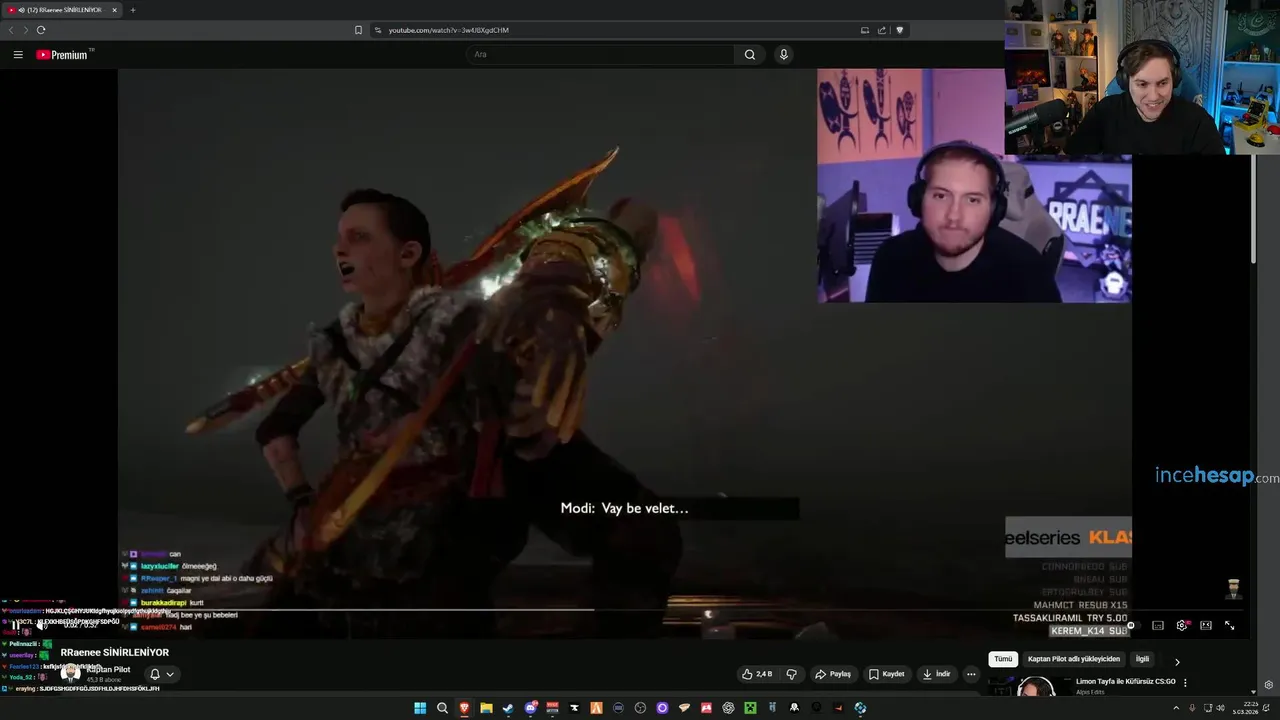The image size is (1280, 720).
Task: Show more filter chips with right arrow
Action: point(1177,662)
